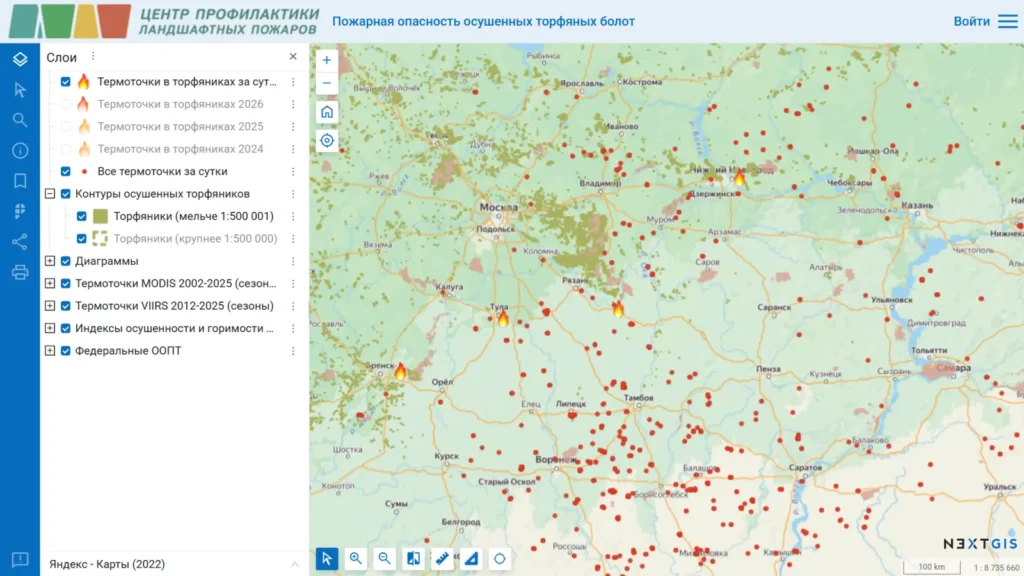The width and height of the screenshot is (1024, 576).
Task: Expand the Индексы осушенности и горимости group
Action: point(50,328)
